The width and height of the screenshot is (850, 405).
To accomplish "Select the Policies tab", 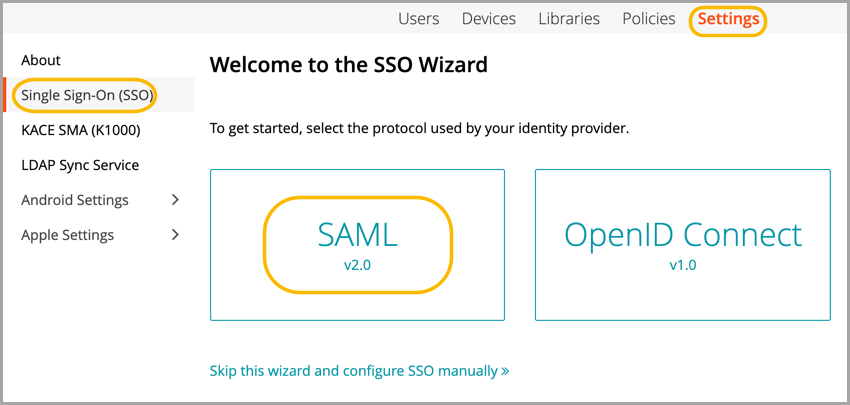I will [649, 19].
